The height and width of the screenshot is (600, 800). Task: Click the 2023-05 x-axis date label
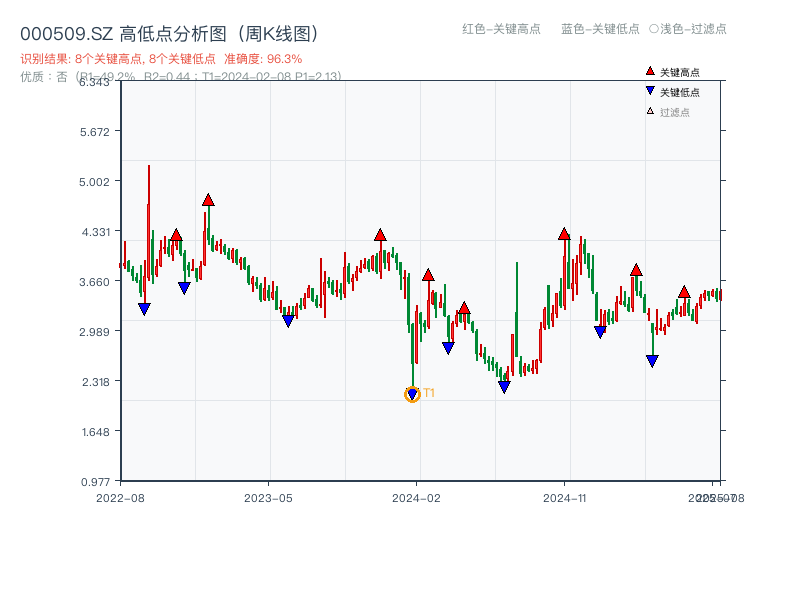pyautogui.click(x=268, y=498)
